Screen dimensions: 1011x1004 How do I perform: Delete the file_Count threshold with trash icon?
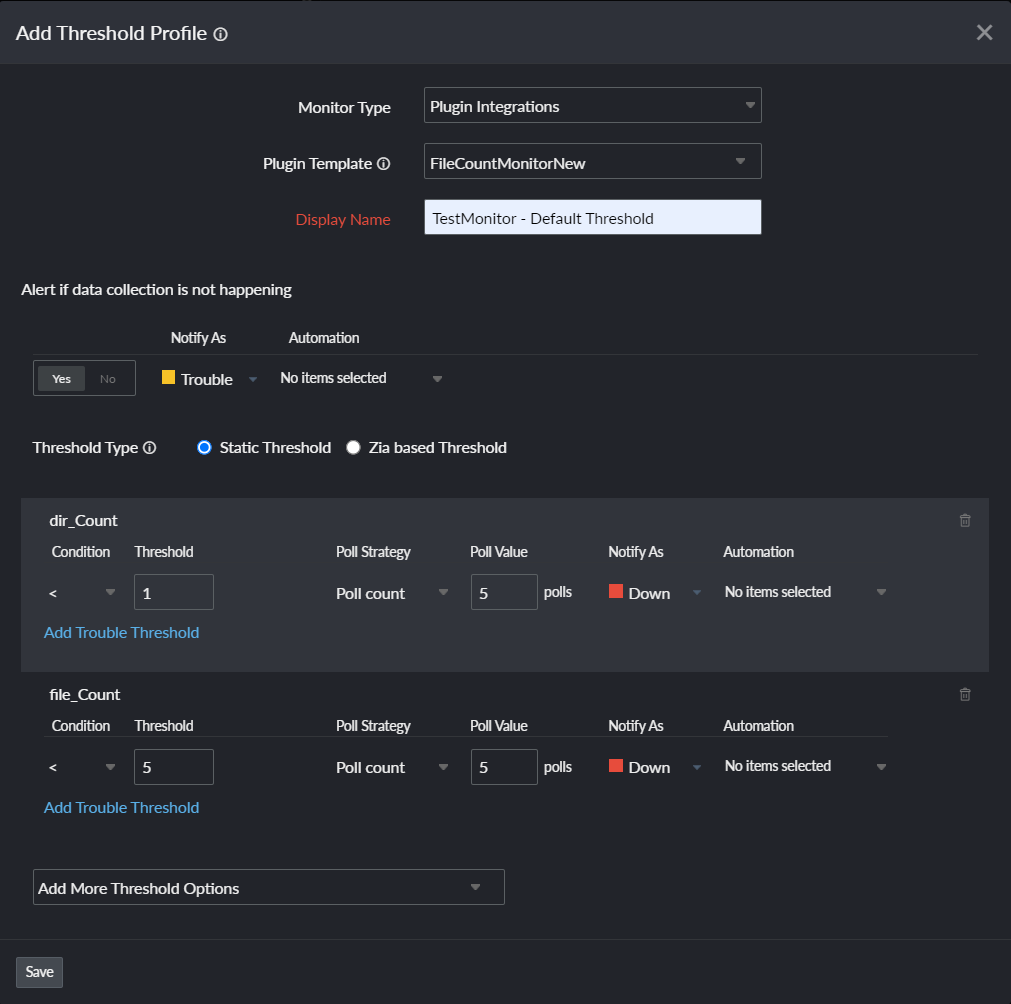965,694
